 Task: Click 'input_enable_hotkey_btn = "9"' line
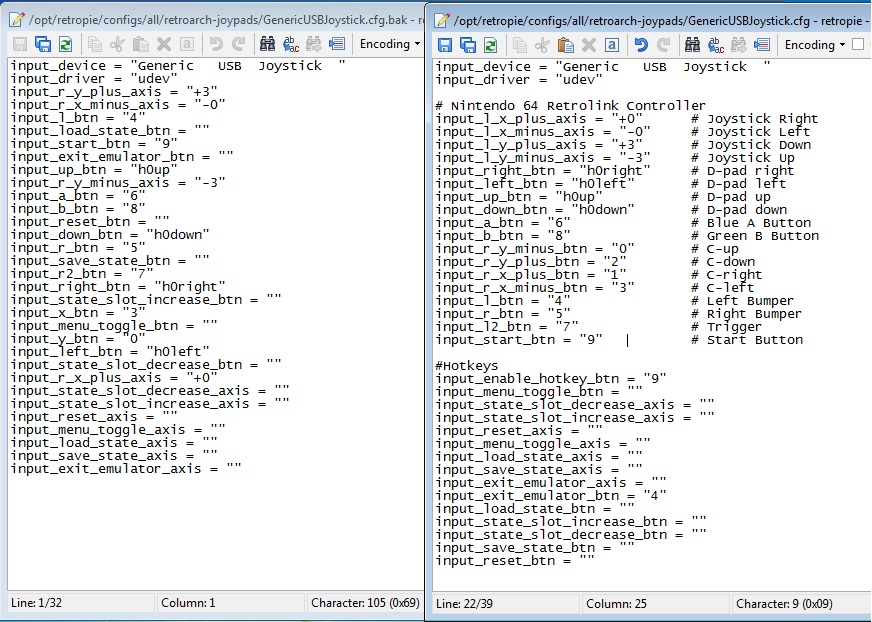coord(551,378)
